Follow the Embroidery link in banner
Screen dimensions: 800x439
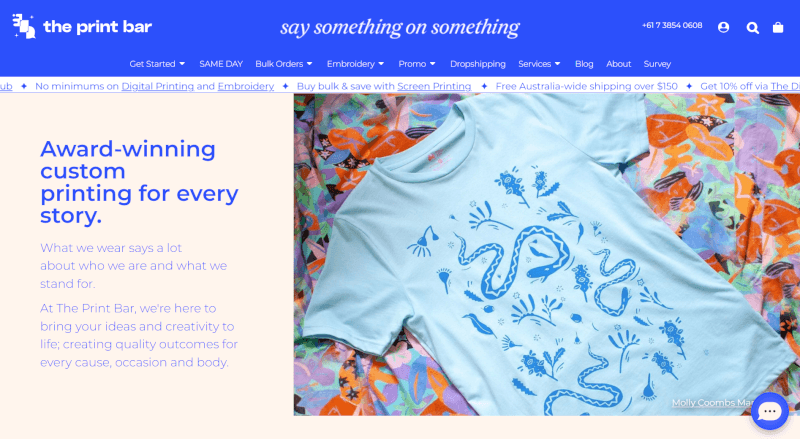[246, 86]
